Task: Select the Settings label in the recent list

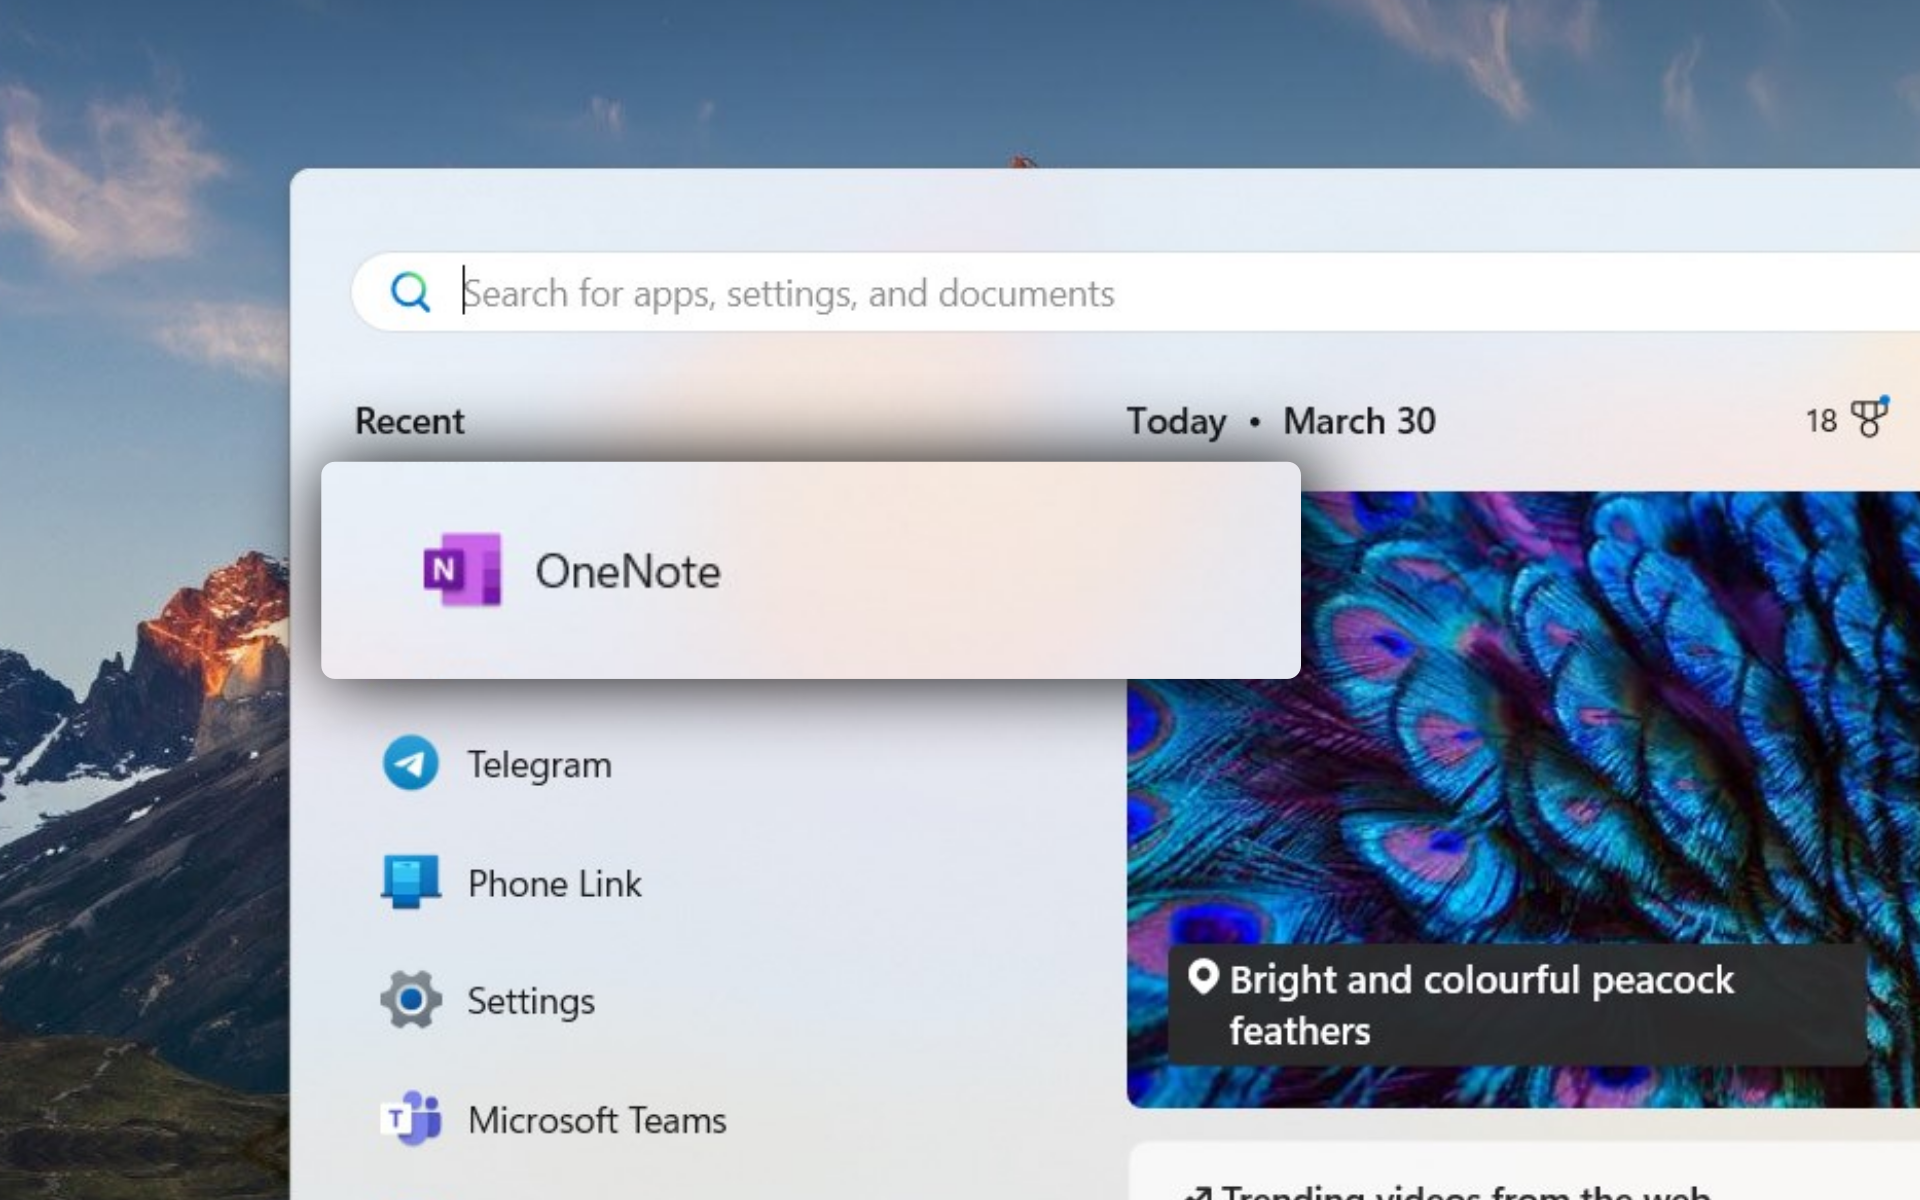Action: coord(531,1001)
